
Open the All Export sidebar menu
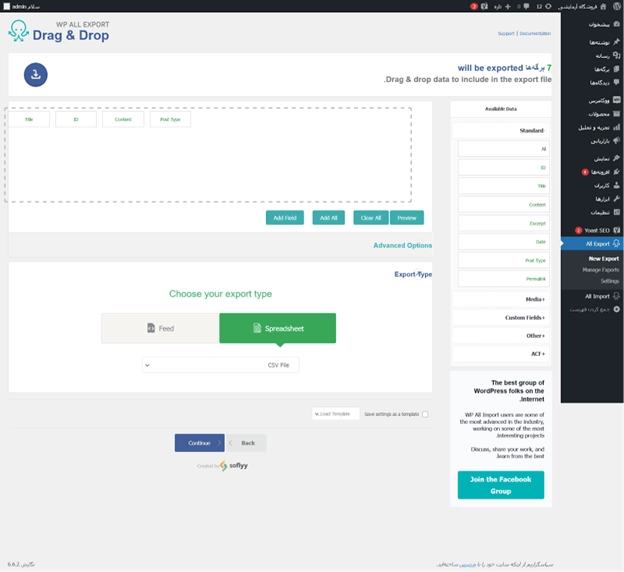click(593, 244)
